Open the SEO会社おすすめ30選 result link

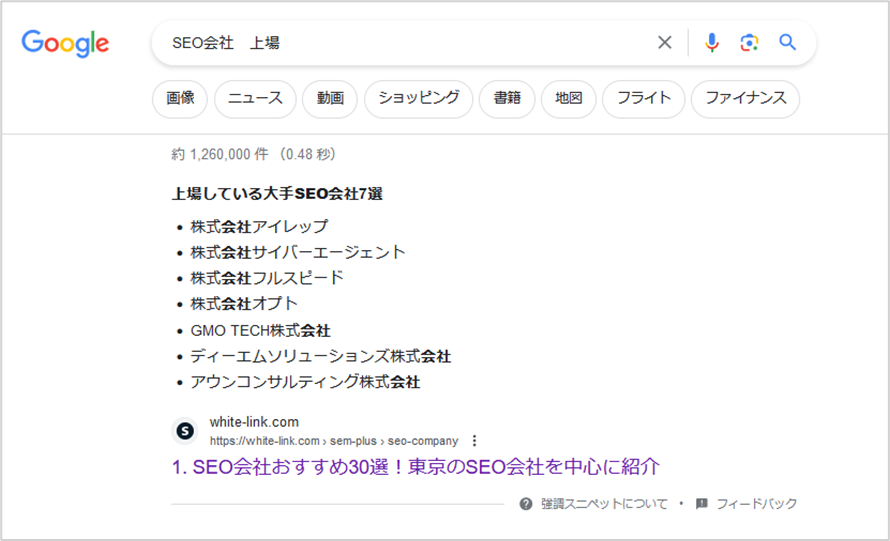(x=415, y=467)
